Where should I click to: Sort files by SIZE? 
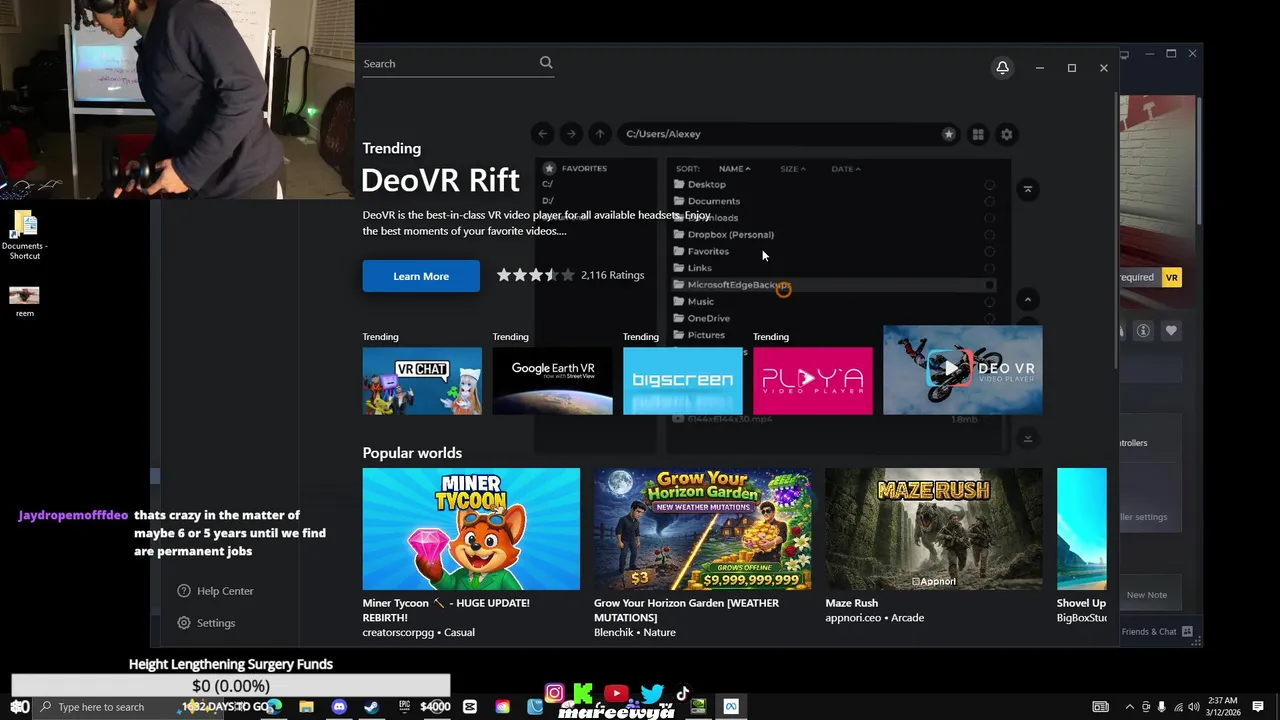792,169
